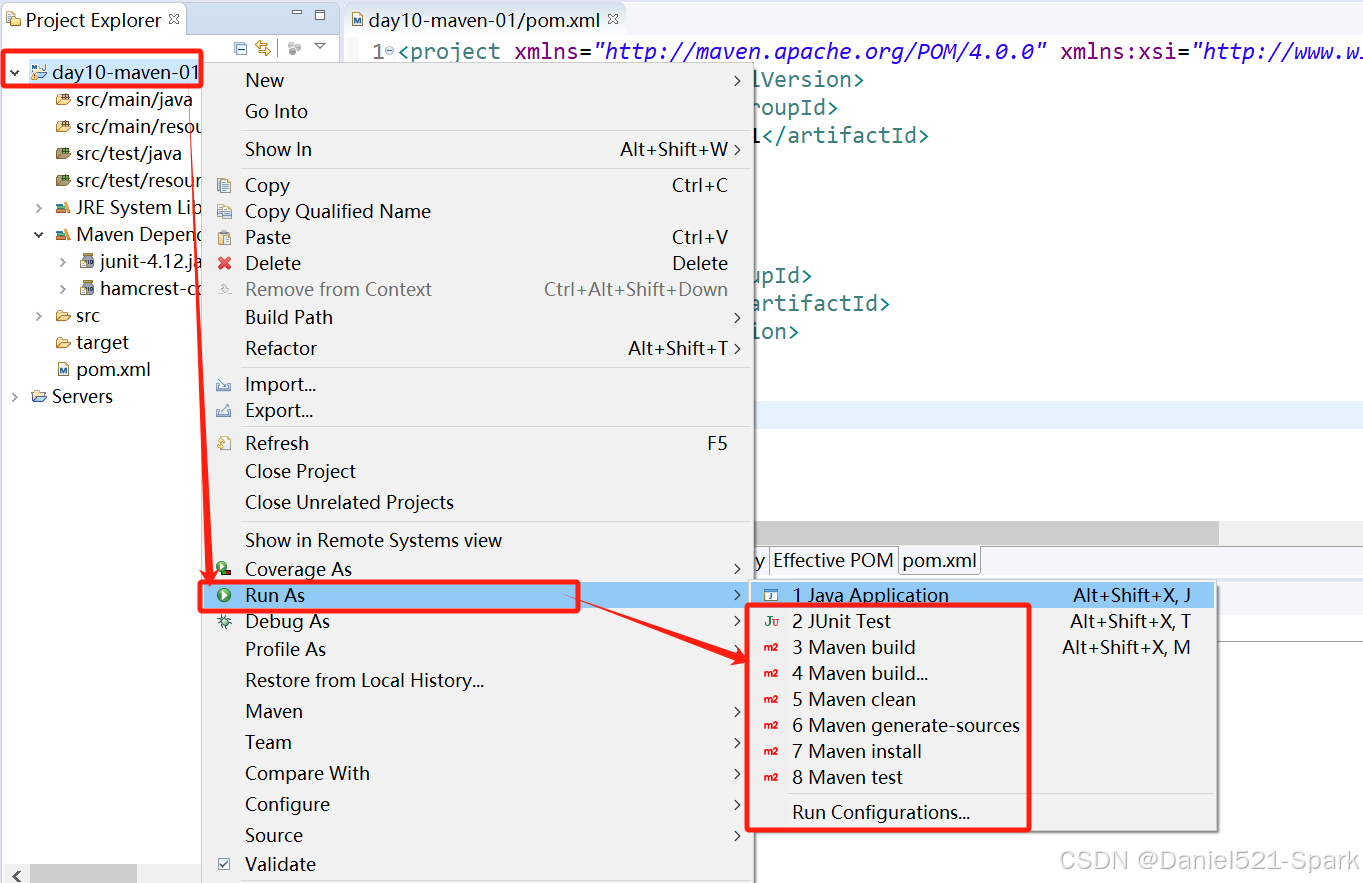The width and height of the screenshot is (1363, 883).
Task: Switch to the Effective POM tab
Action: (x=833, y=561)
